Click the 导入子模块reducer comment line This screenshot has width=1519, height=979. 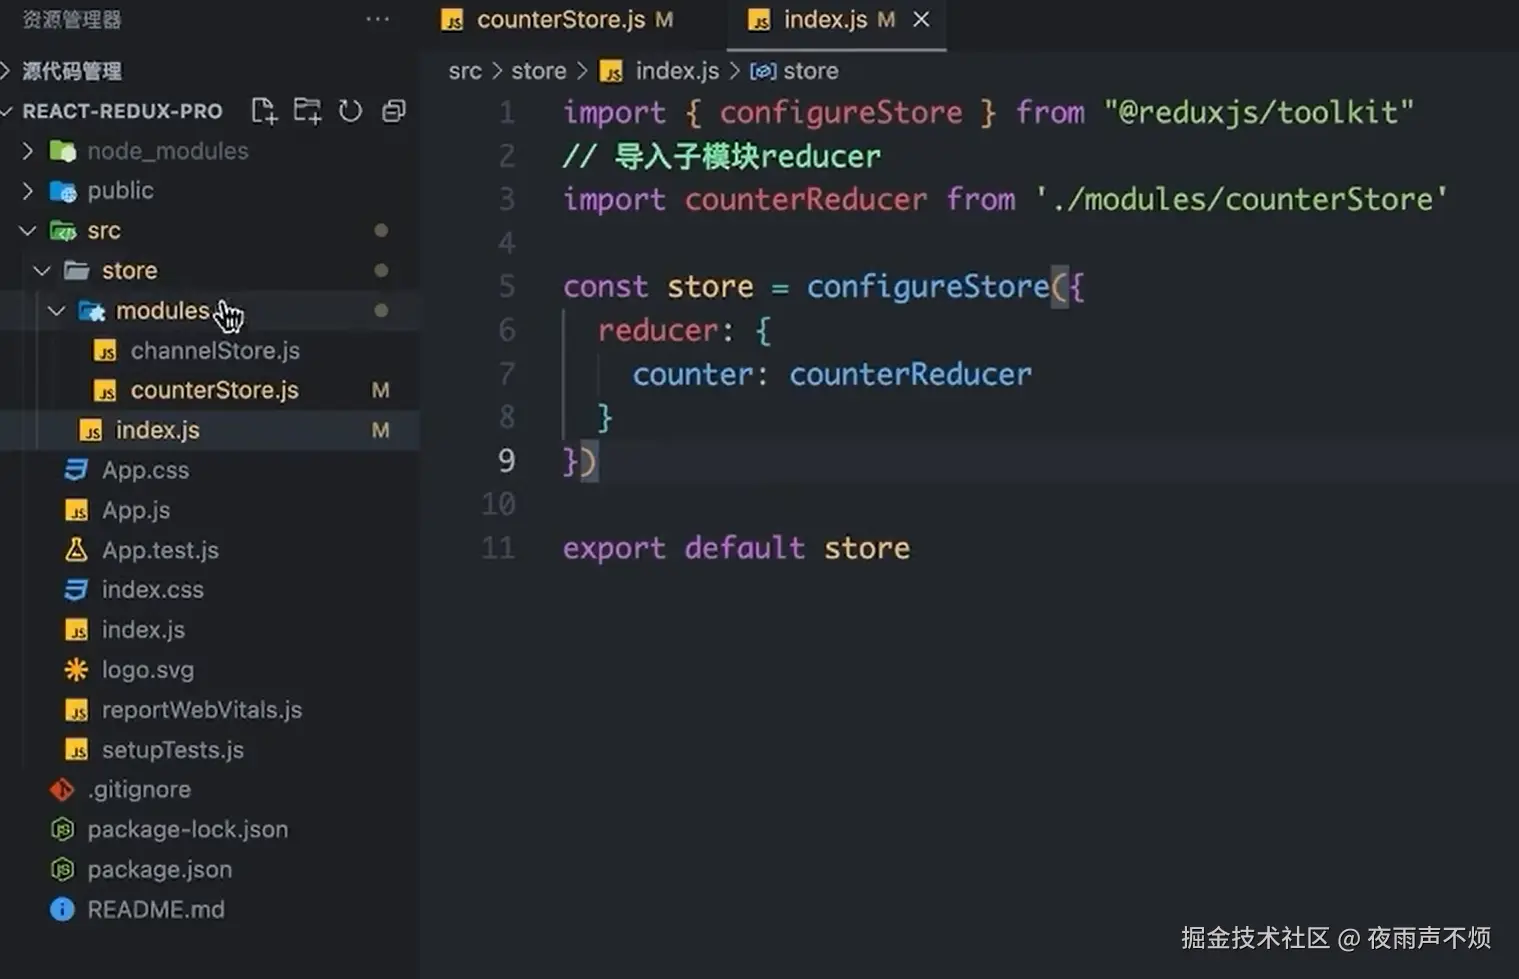pos(721,156)
